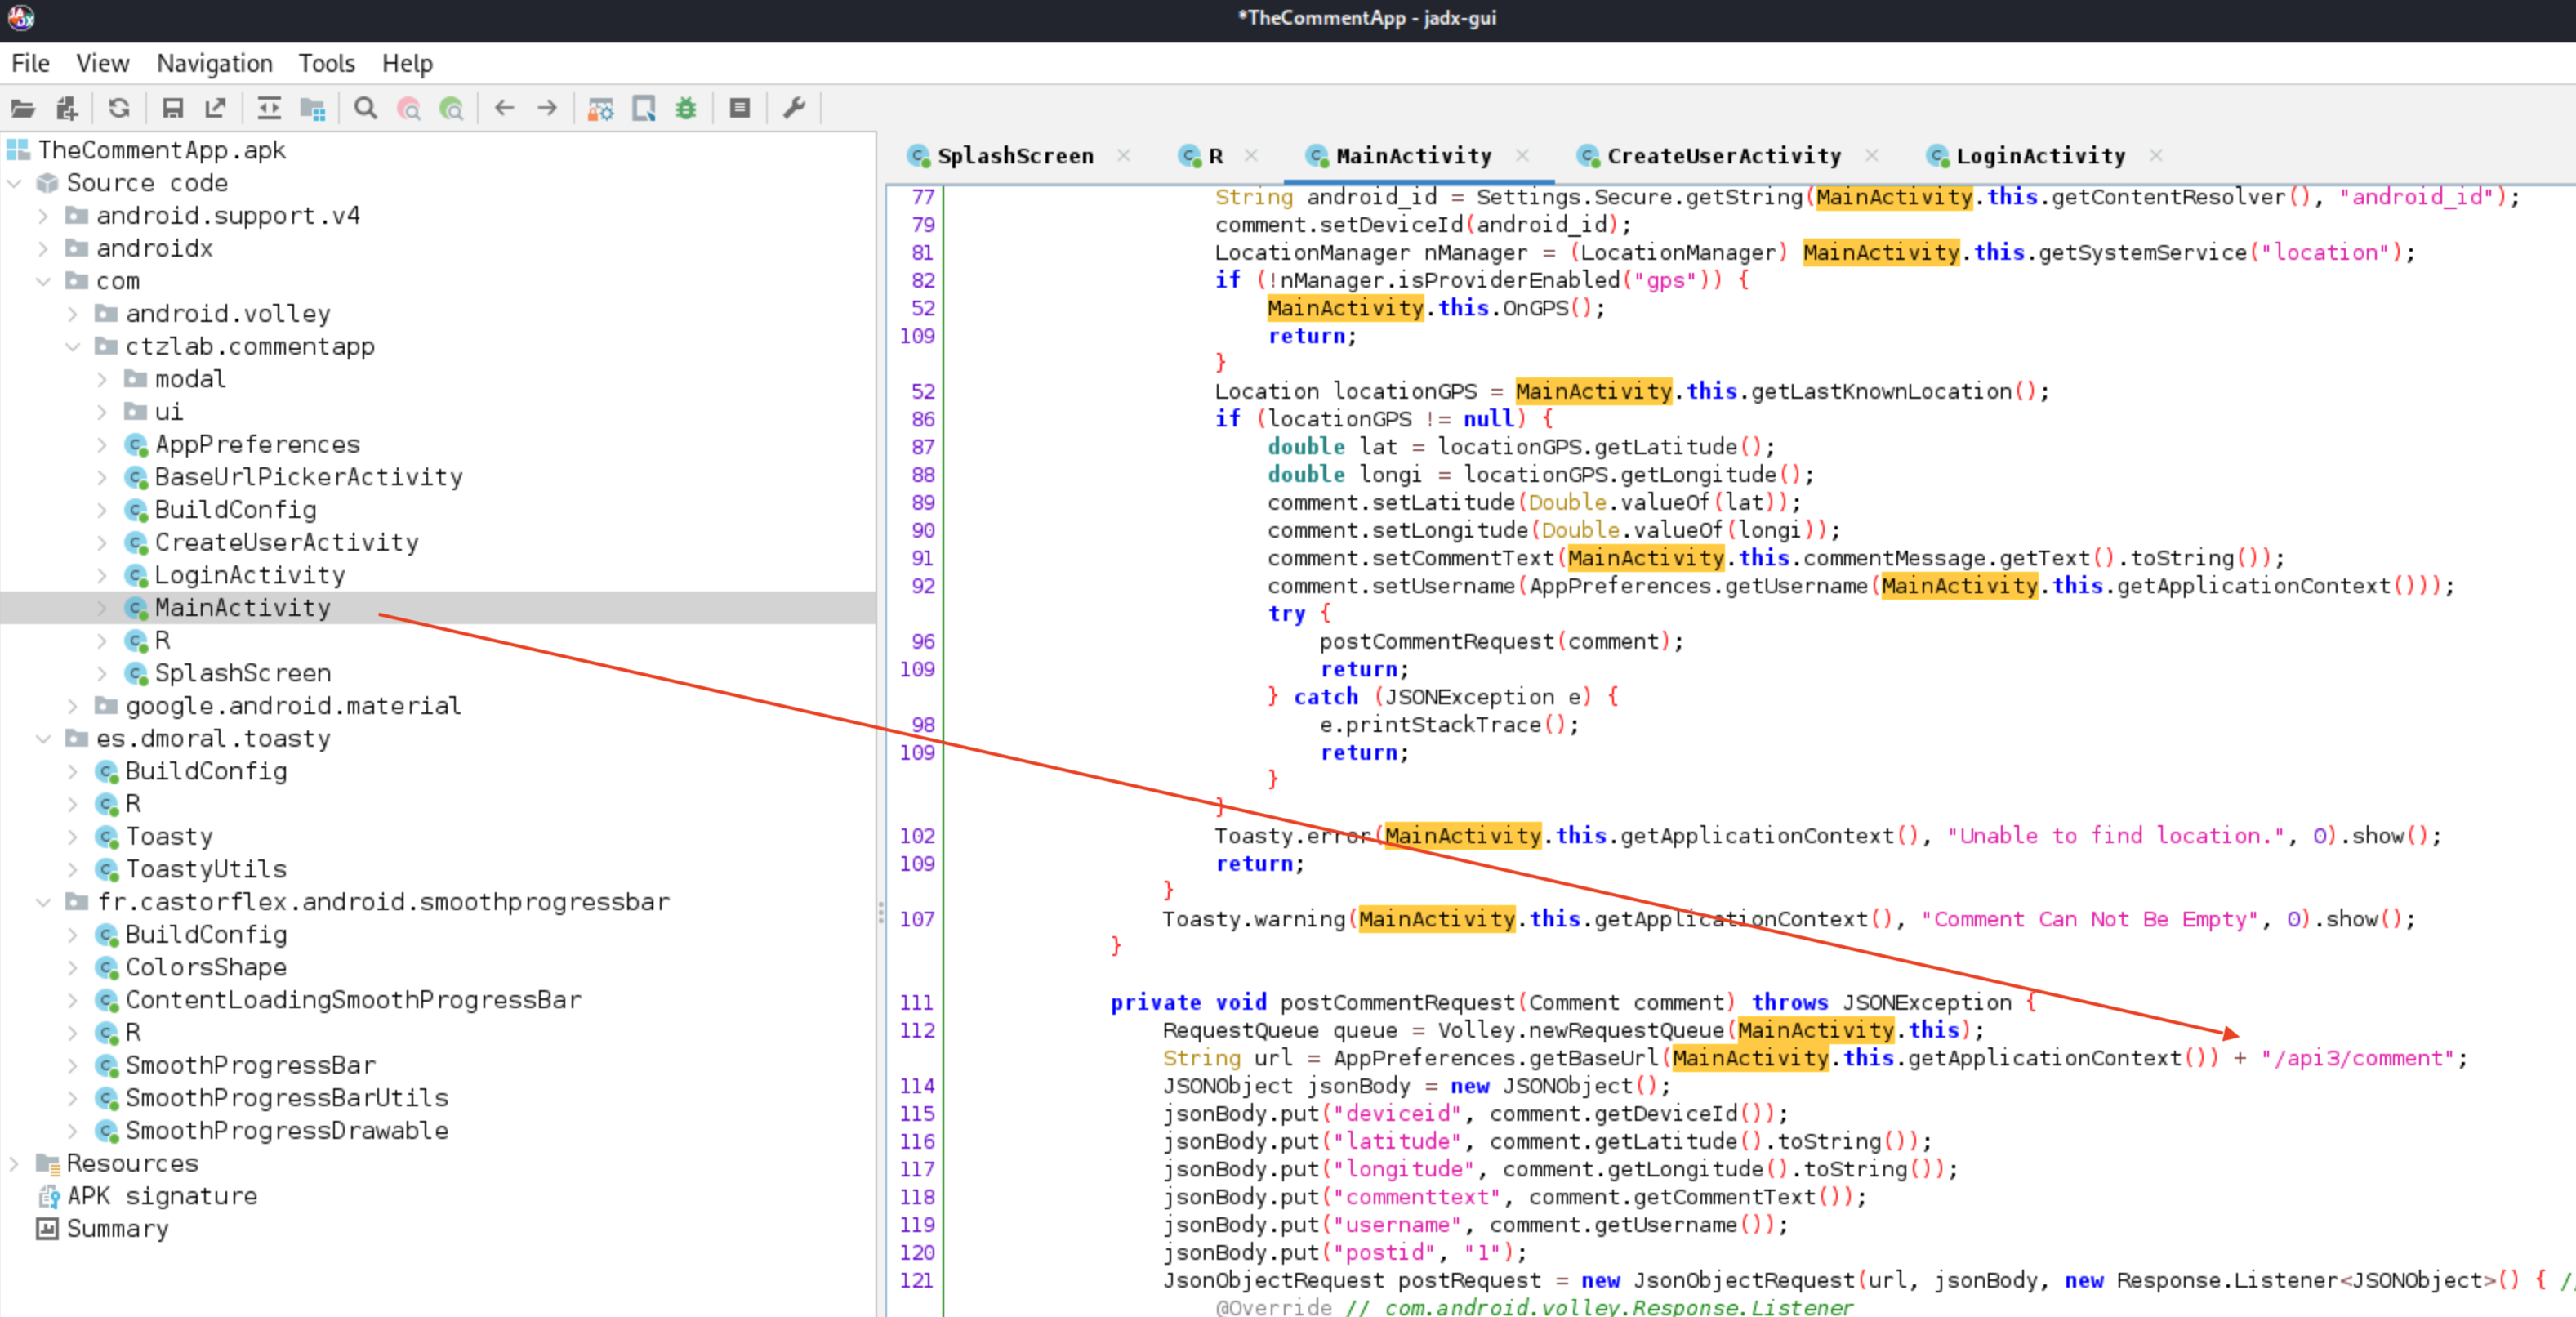
Task: Click the Reload files icon
Action: (119, 108)
